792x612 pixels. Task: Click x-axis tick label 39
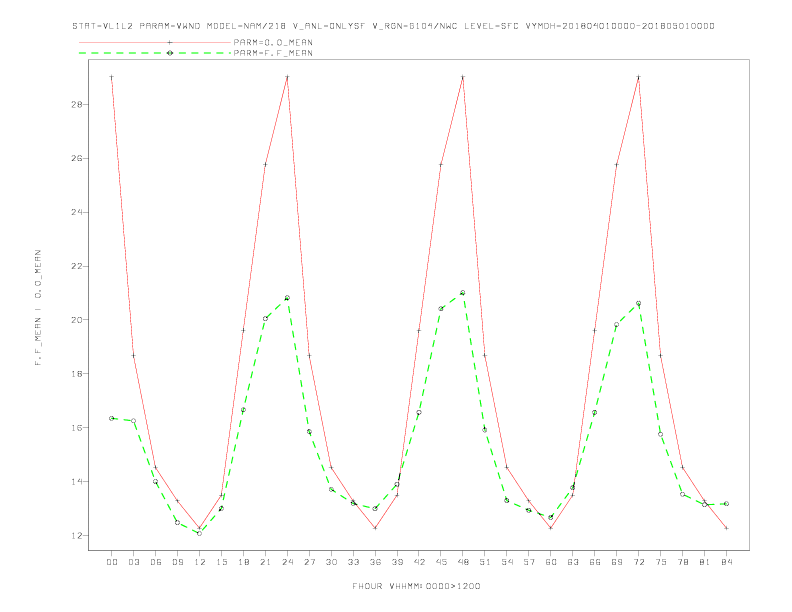(397, 562)
